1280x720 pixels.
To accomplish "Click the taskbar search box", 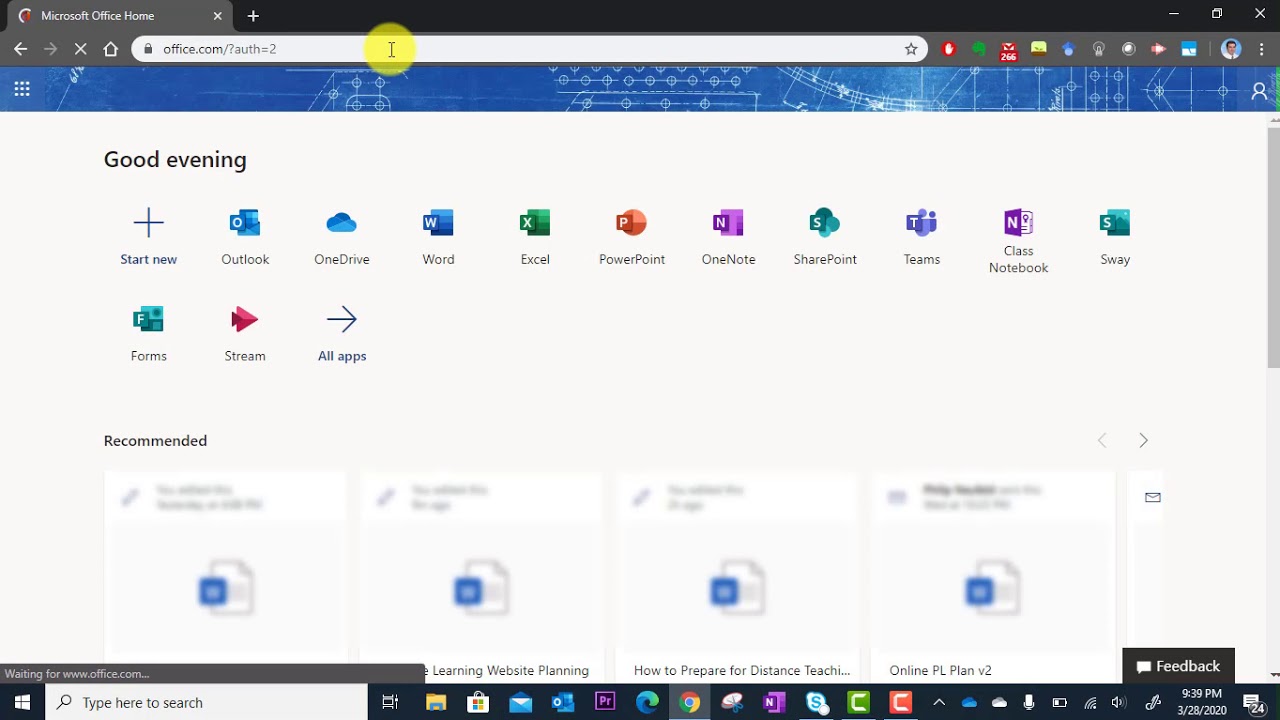I will point(207,702).
